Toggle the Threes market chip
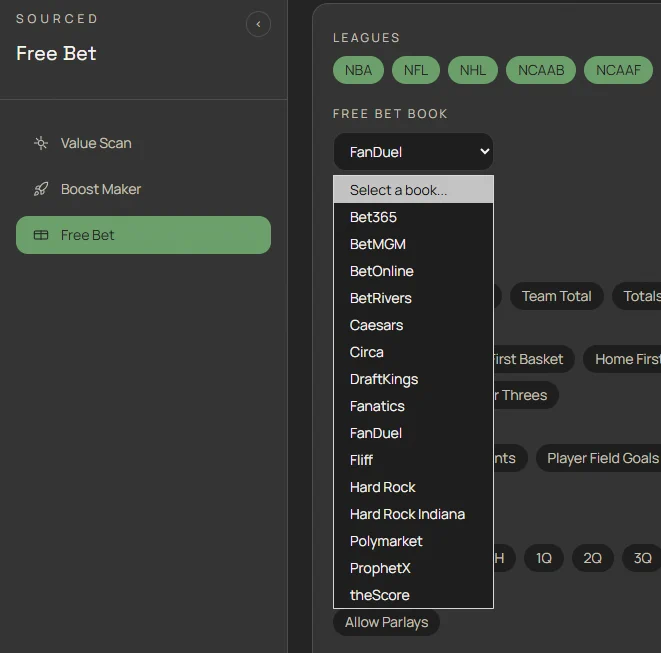661x653 pixels. (x=525, y=395)
